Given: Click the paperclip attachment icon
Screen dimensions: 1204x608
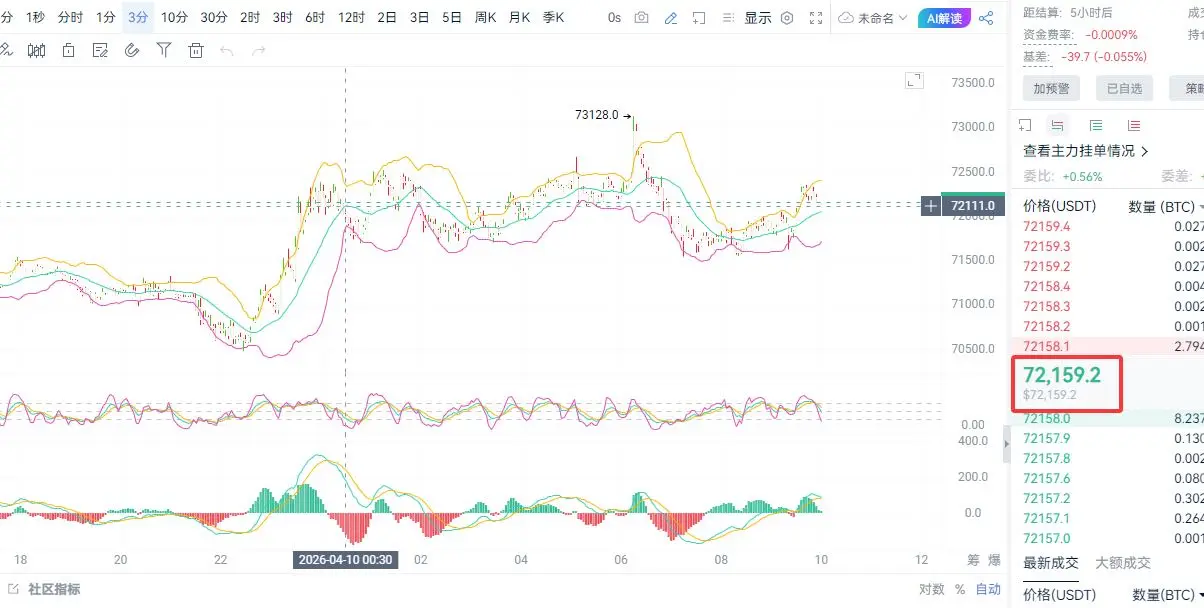Looking at the screenshot, I should tap(132, 50).
